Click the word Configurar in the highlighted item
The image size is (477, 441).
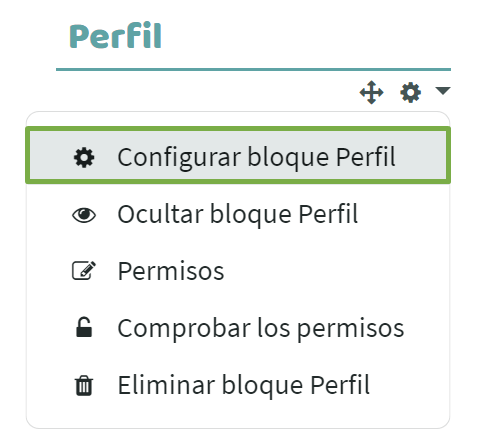coord(179,158)
